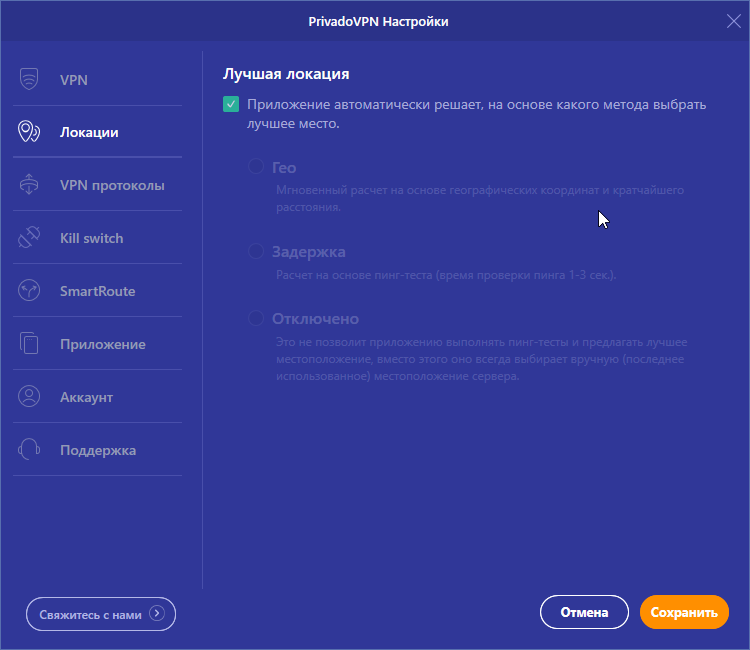Choose the Отключено radio option
The height and width of the screenshot is (650, 750).
pos(256,318)
